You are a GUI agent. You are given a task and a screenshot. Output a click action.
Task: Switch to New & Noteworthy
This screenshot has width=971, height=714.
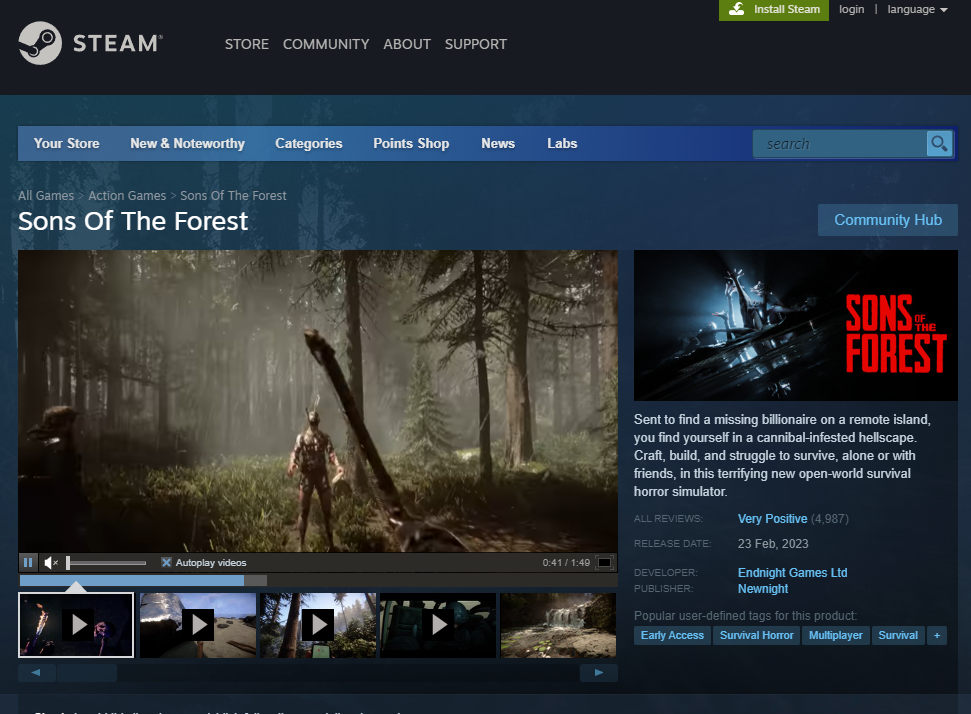point(187,143)
